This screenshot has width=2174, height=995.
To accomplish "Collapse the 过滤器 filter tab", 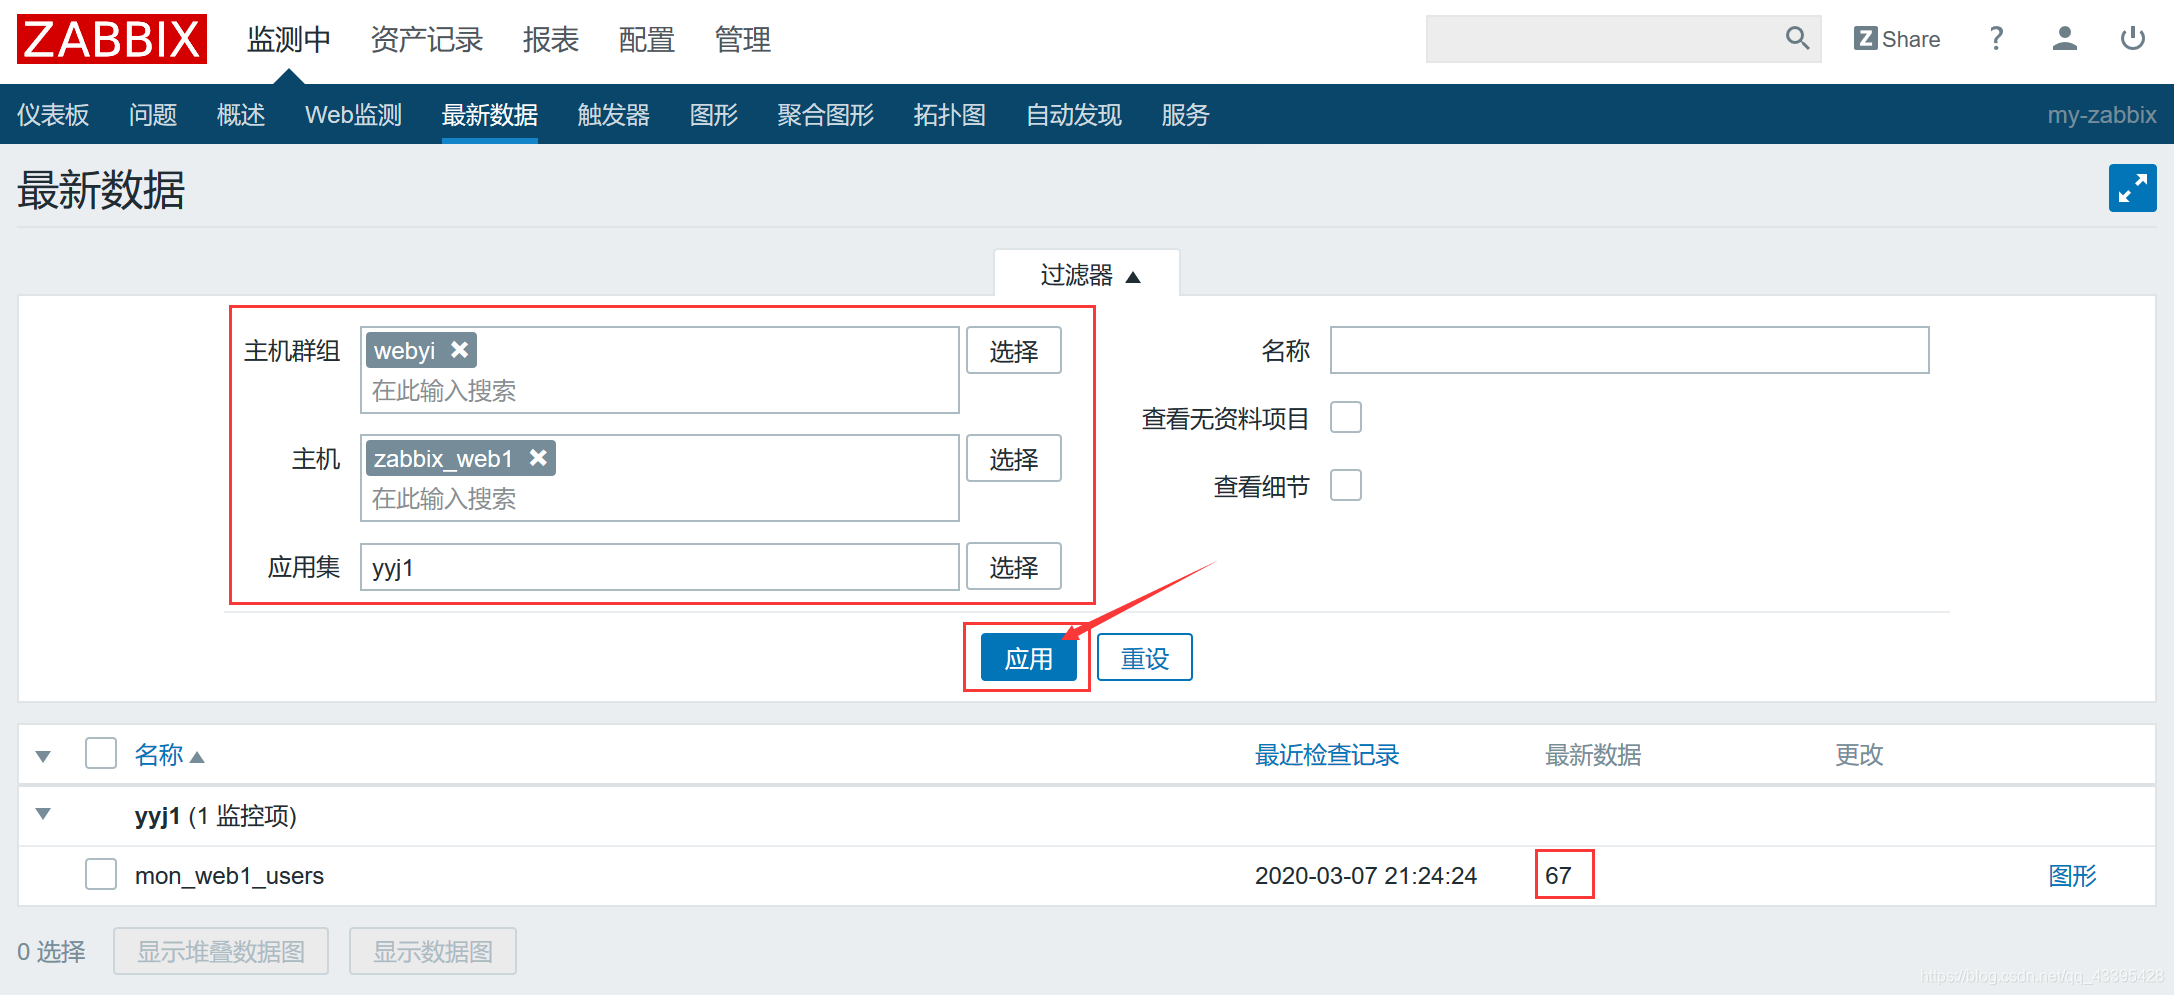I will pyautogui.click(x=1088, y=274).
